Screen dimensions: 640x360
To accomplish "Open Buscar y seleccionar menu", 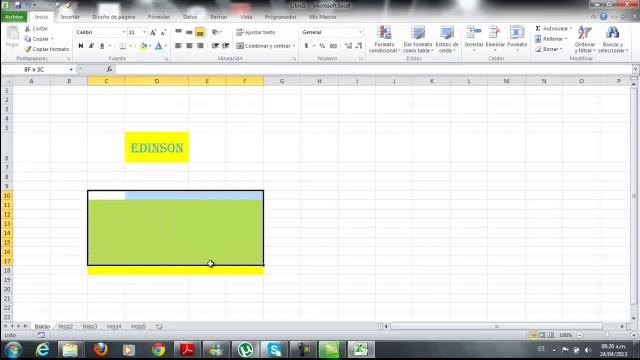I will click(x=613, y=39).
